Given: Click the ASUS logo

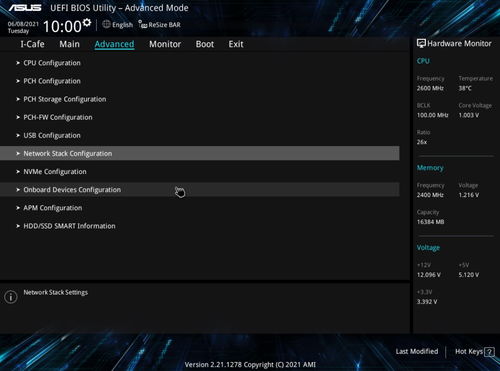Looking at the screenshot, I should click(x=25, y=7).
